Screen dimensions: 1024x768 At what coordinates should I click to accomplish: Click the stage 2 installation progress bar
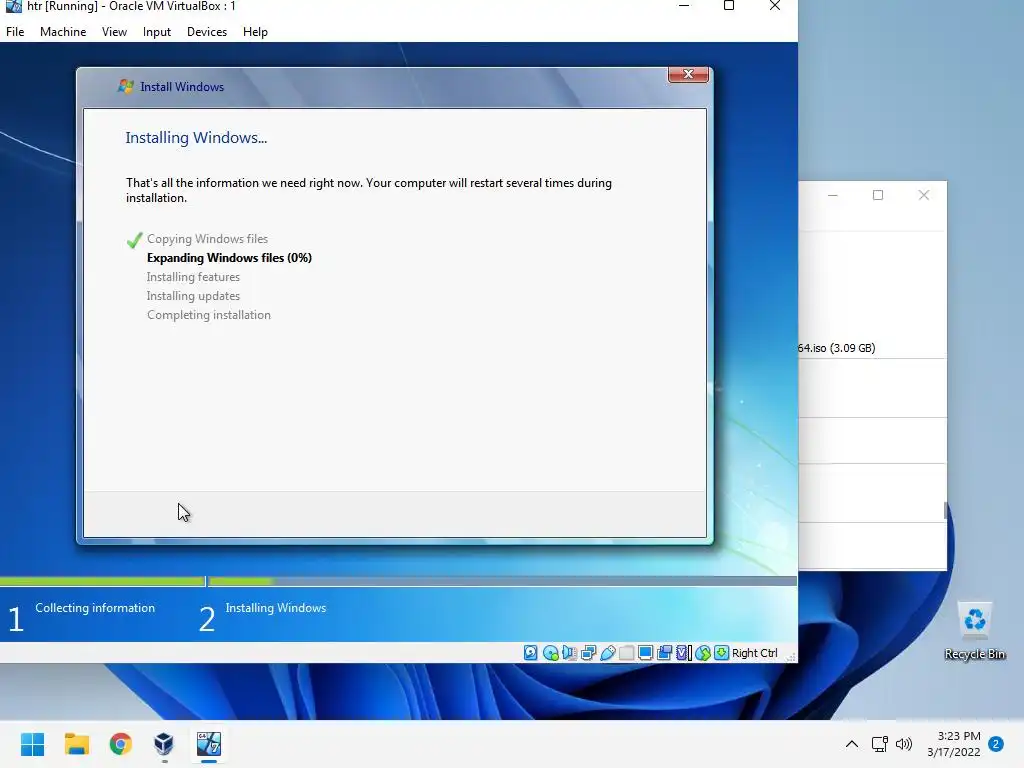click(502, 581)
